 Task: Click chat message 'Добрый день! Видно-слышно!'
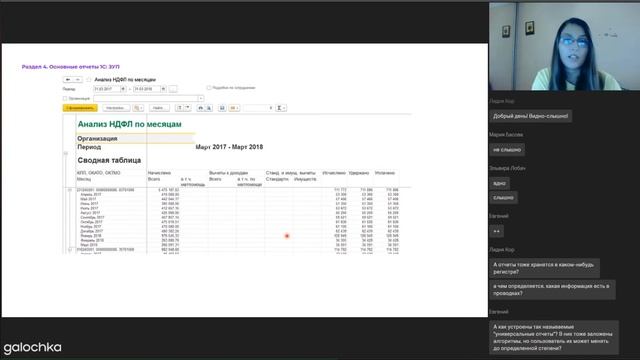click(x=530, y=116)
